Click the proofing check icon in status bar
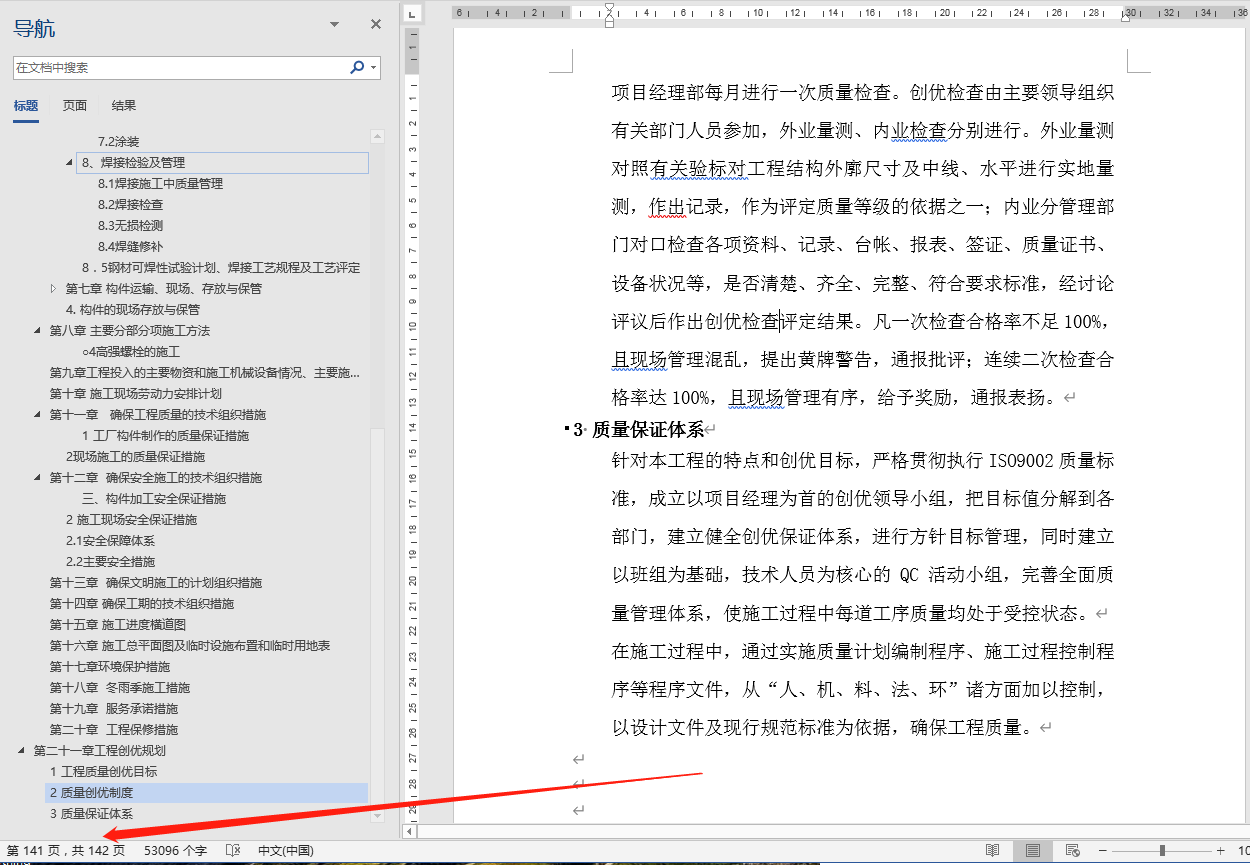This screenshot has width=1250, height=865. [x=233, y=850]
